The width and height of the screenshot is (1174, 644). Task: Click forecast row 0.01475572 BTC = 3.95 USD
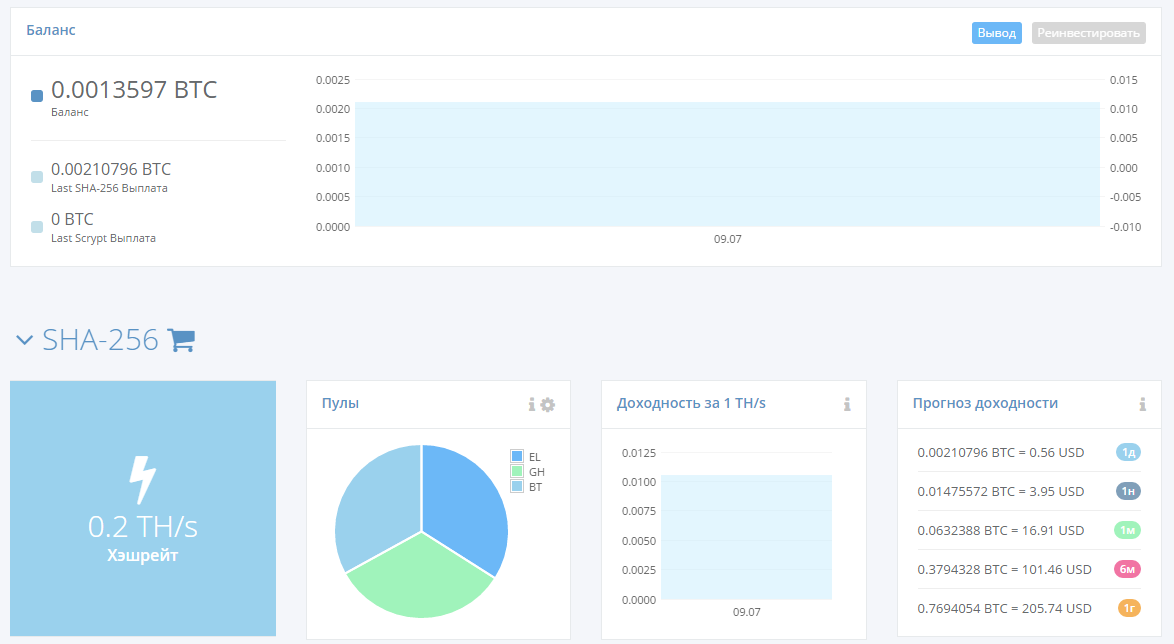(x=1000, y=491)
